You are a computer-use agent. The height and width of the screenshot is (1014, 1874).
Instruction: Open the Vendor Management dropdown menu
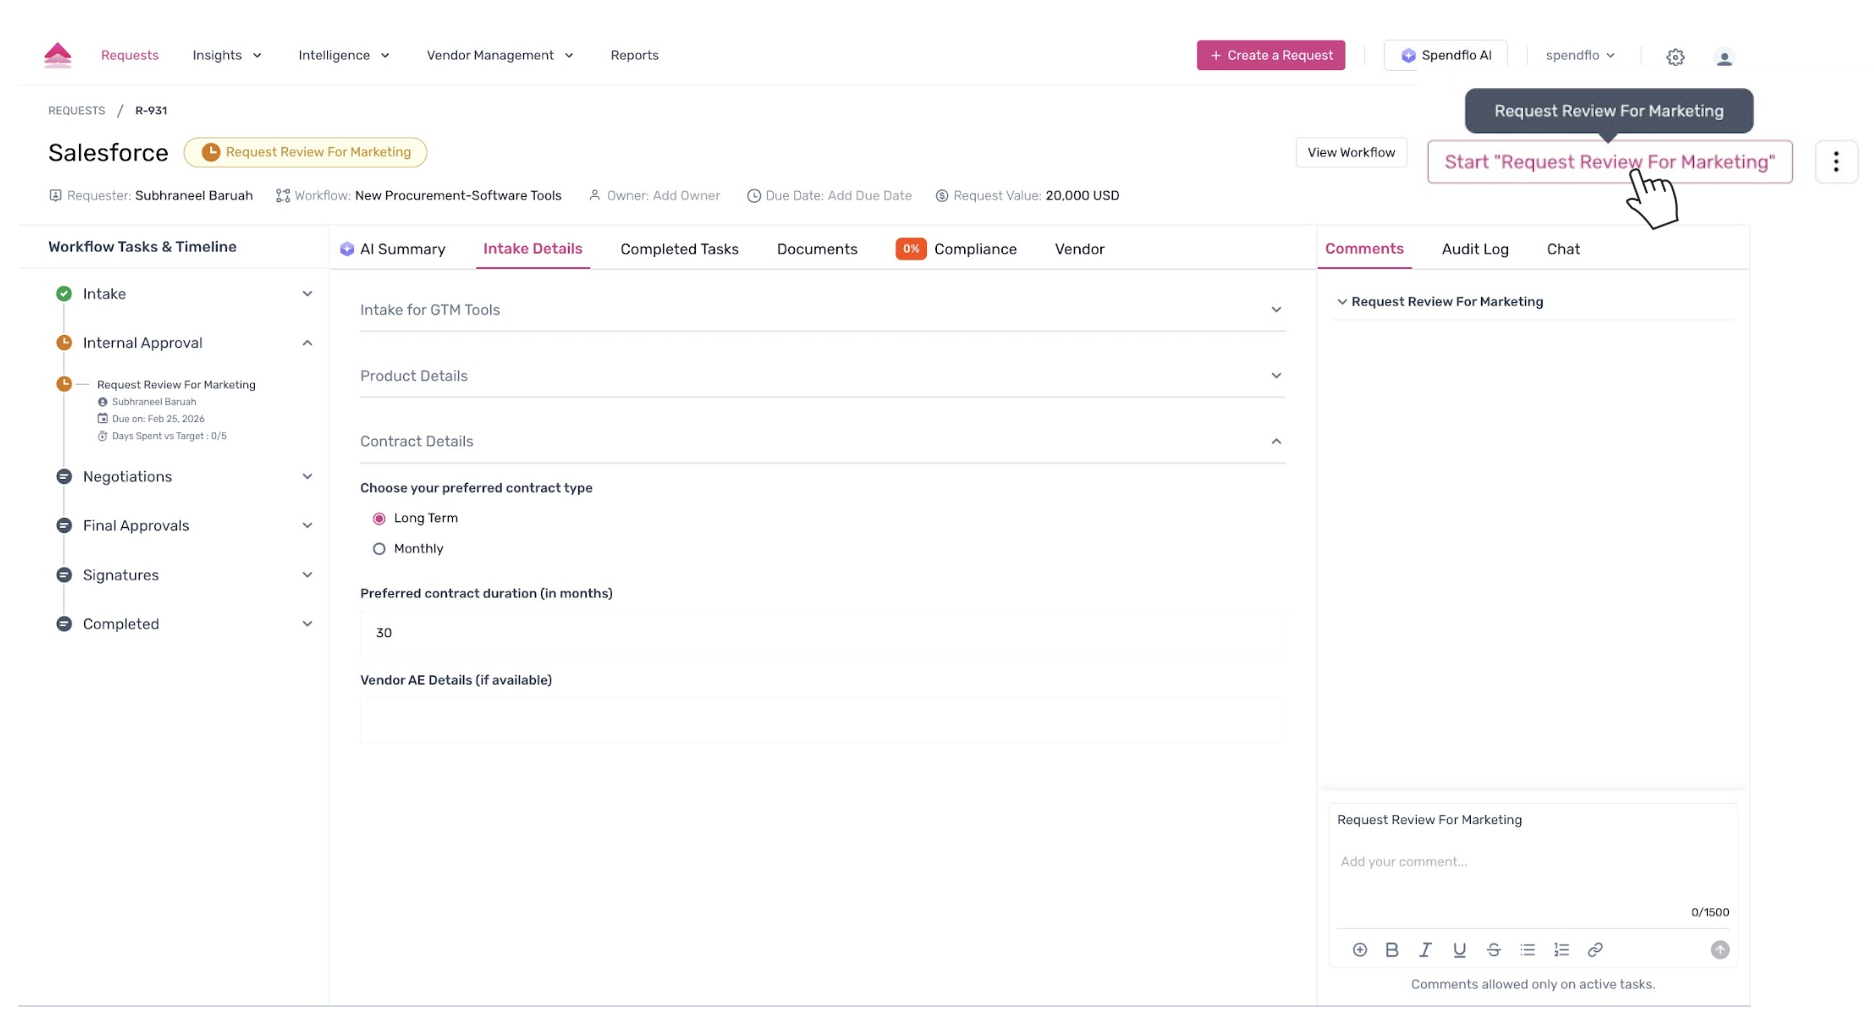click(x=499, y=55)
